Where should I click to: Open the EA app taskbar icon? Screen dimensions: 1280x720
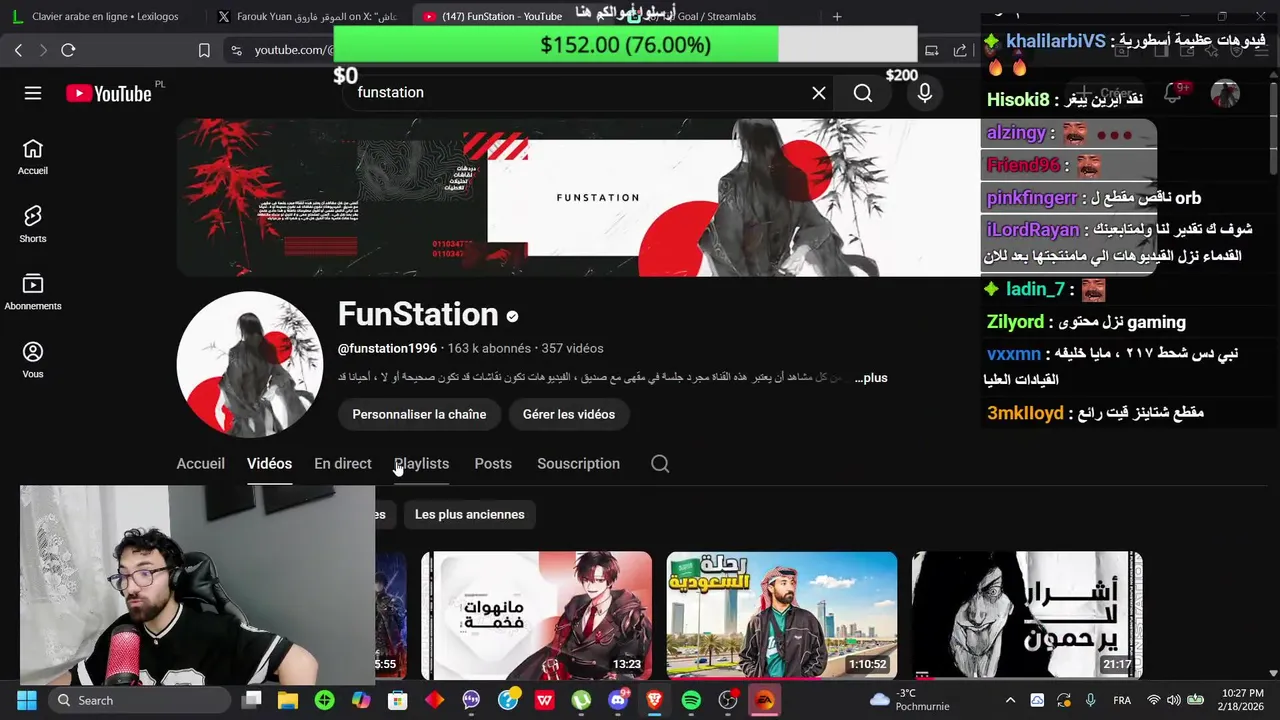[764, 700]
